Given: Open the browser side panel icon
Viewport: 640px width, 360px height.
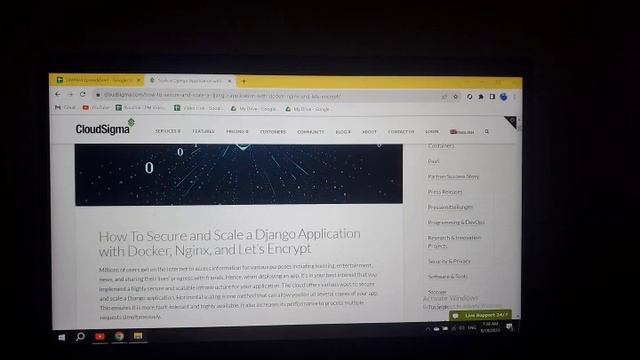Looking at the screenshot, I should 492,97.
